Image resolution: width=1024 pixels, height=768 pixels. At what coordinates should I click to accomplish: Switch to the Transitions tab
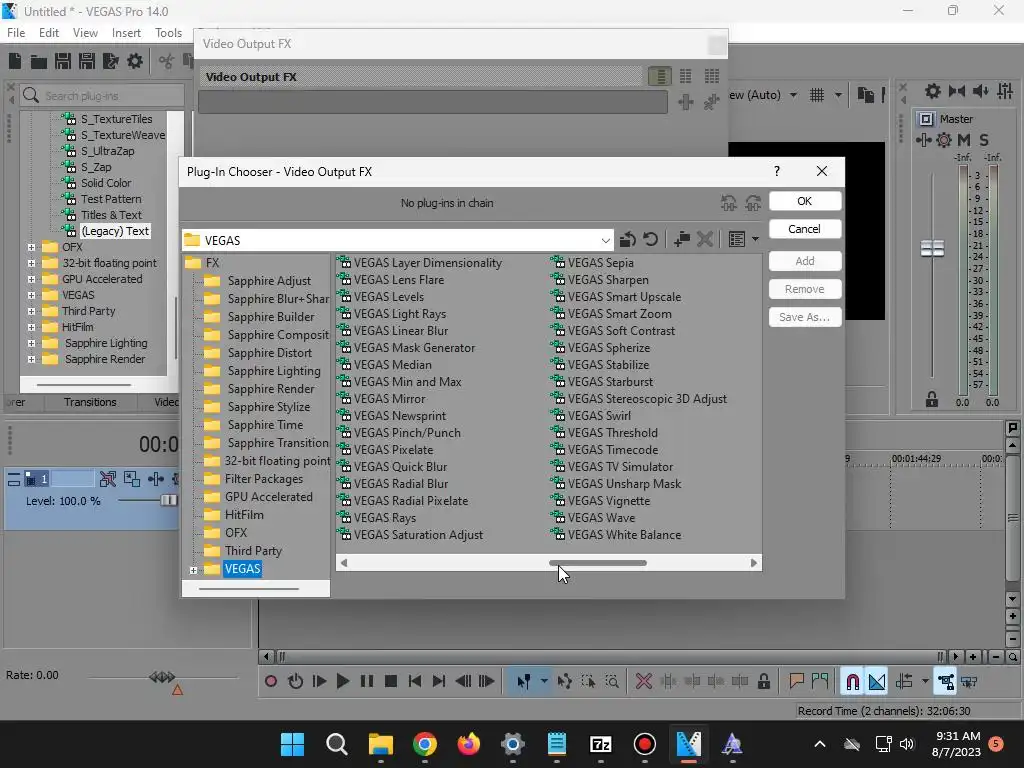[x=90, y=402]
